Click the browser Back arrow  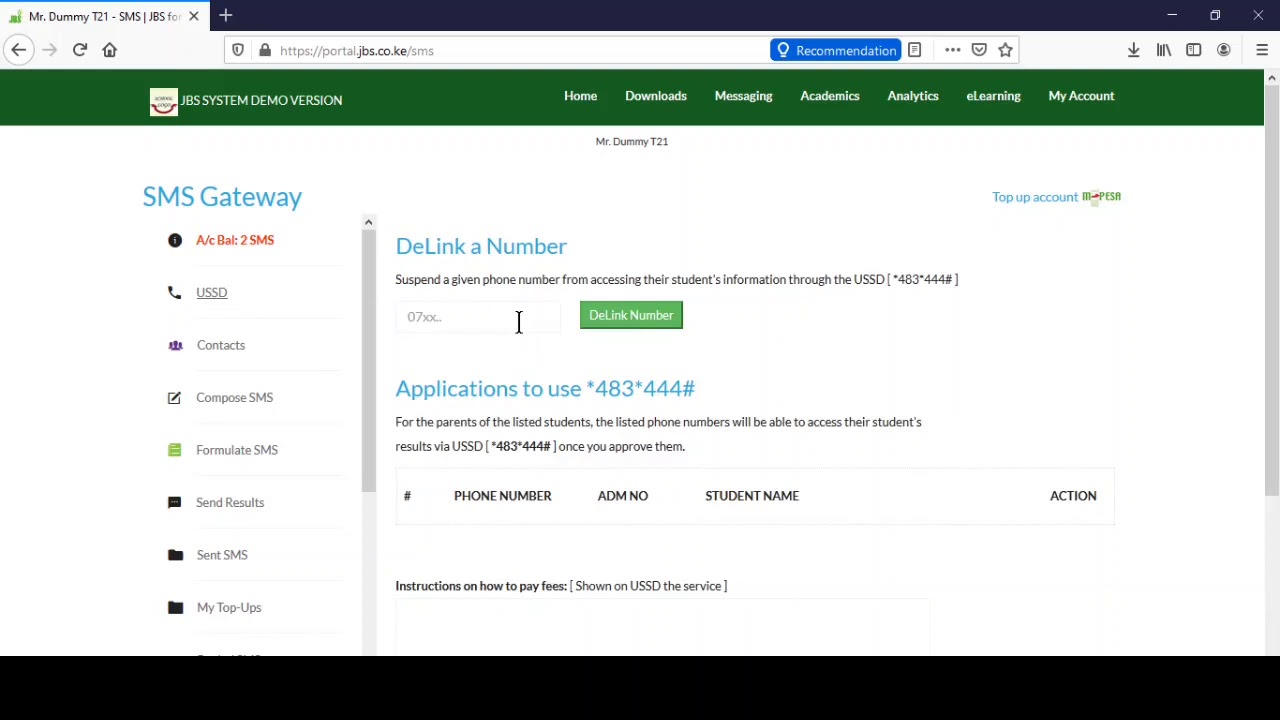coord(19,50)
